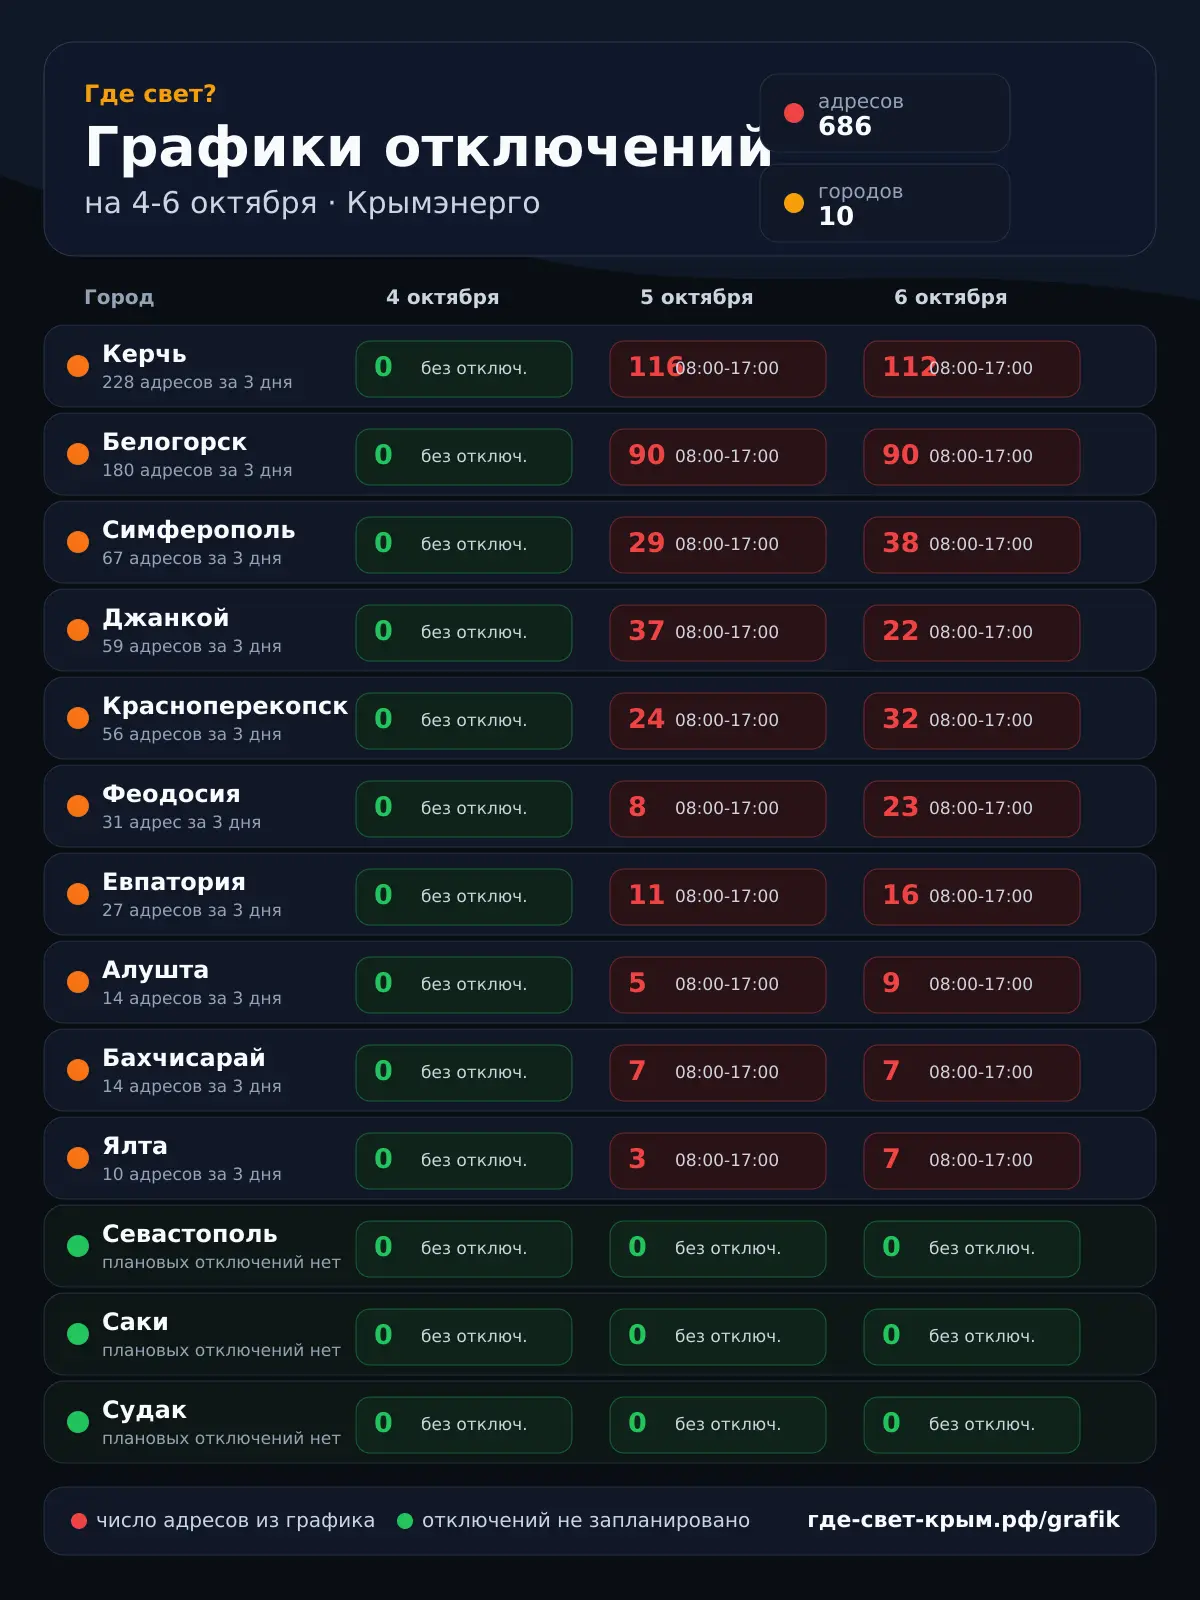Click Феодосия 5 октября cell showing 8
Viewport: 1200px width, 1600px height.
click(x=718, y=809)
